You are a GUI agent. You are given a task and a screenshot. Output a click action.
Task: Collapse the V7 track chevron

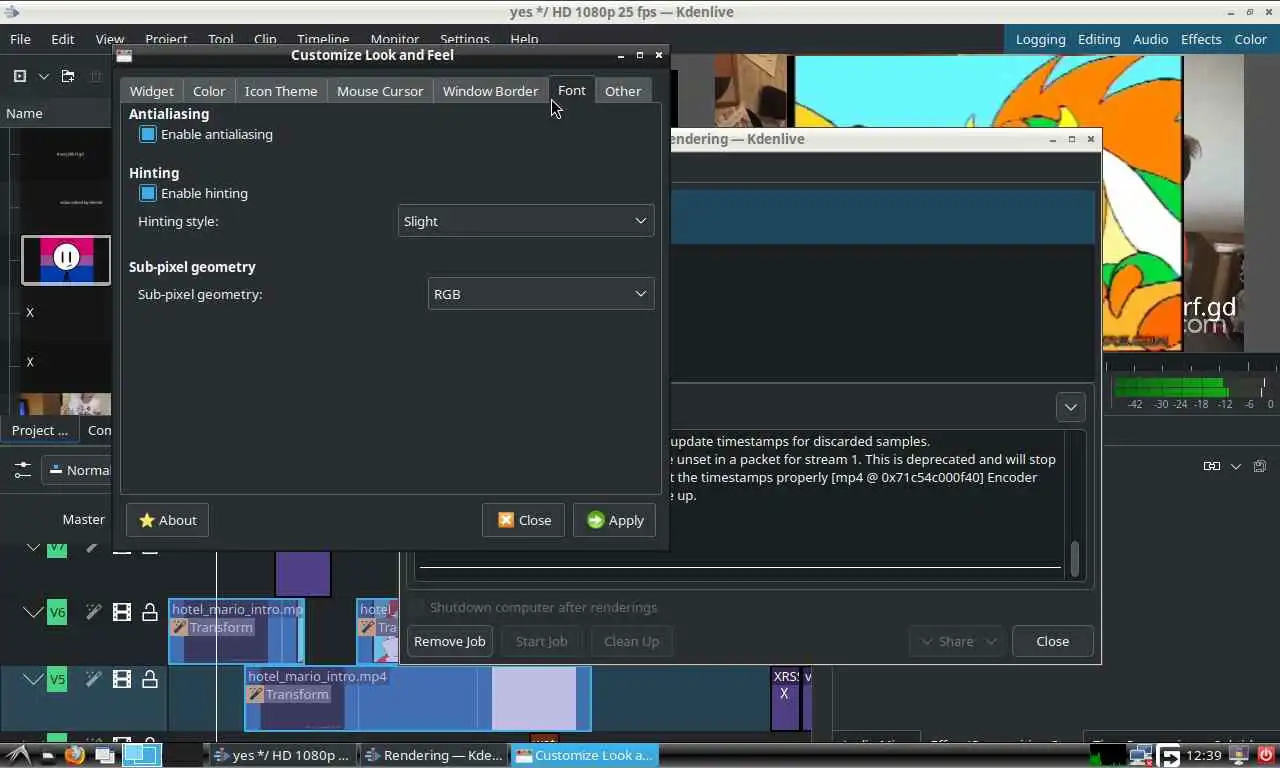coord(33,548)
